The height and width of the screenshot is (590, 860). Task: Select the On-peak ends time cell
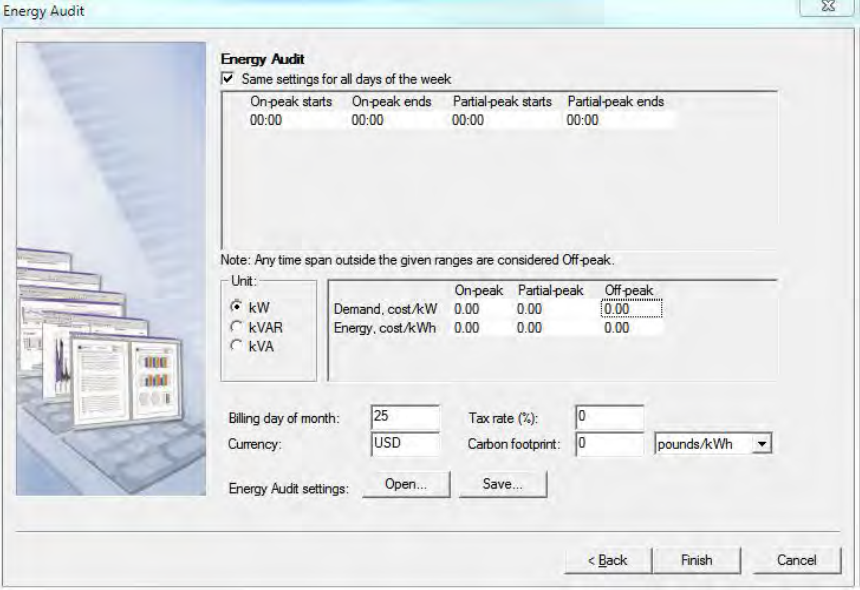pyautogui.click(x=368, y=119)
